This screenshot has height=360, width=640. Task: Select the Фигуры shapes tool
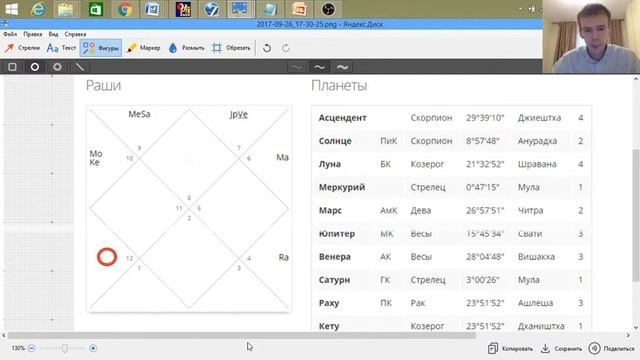pos(101,48)
